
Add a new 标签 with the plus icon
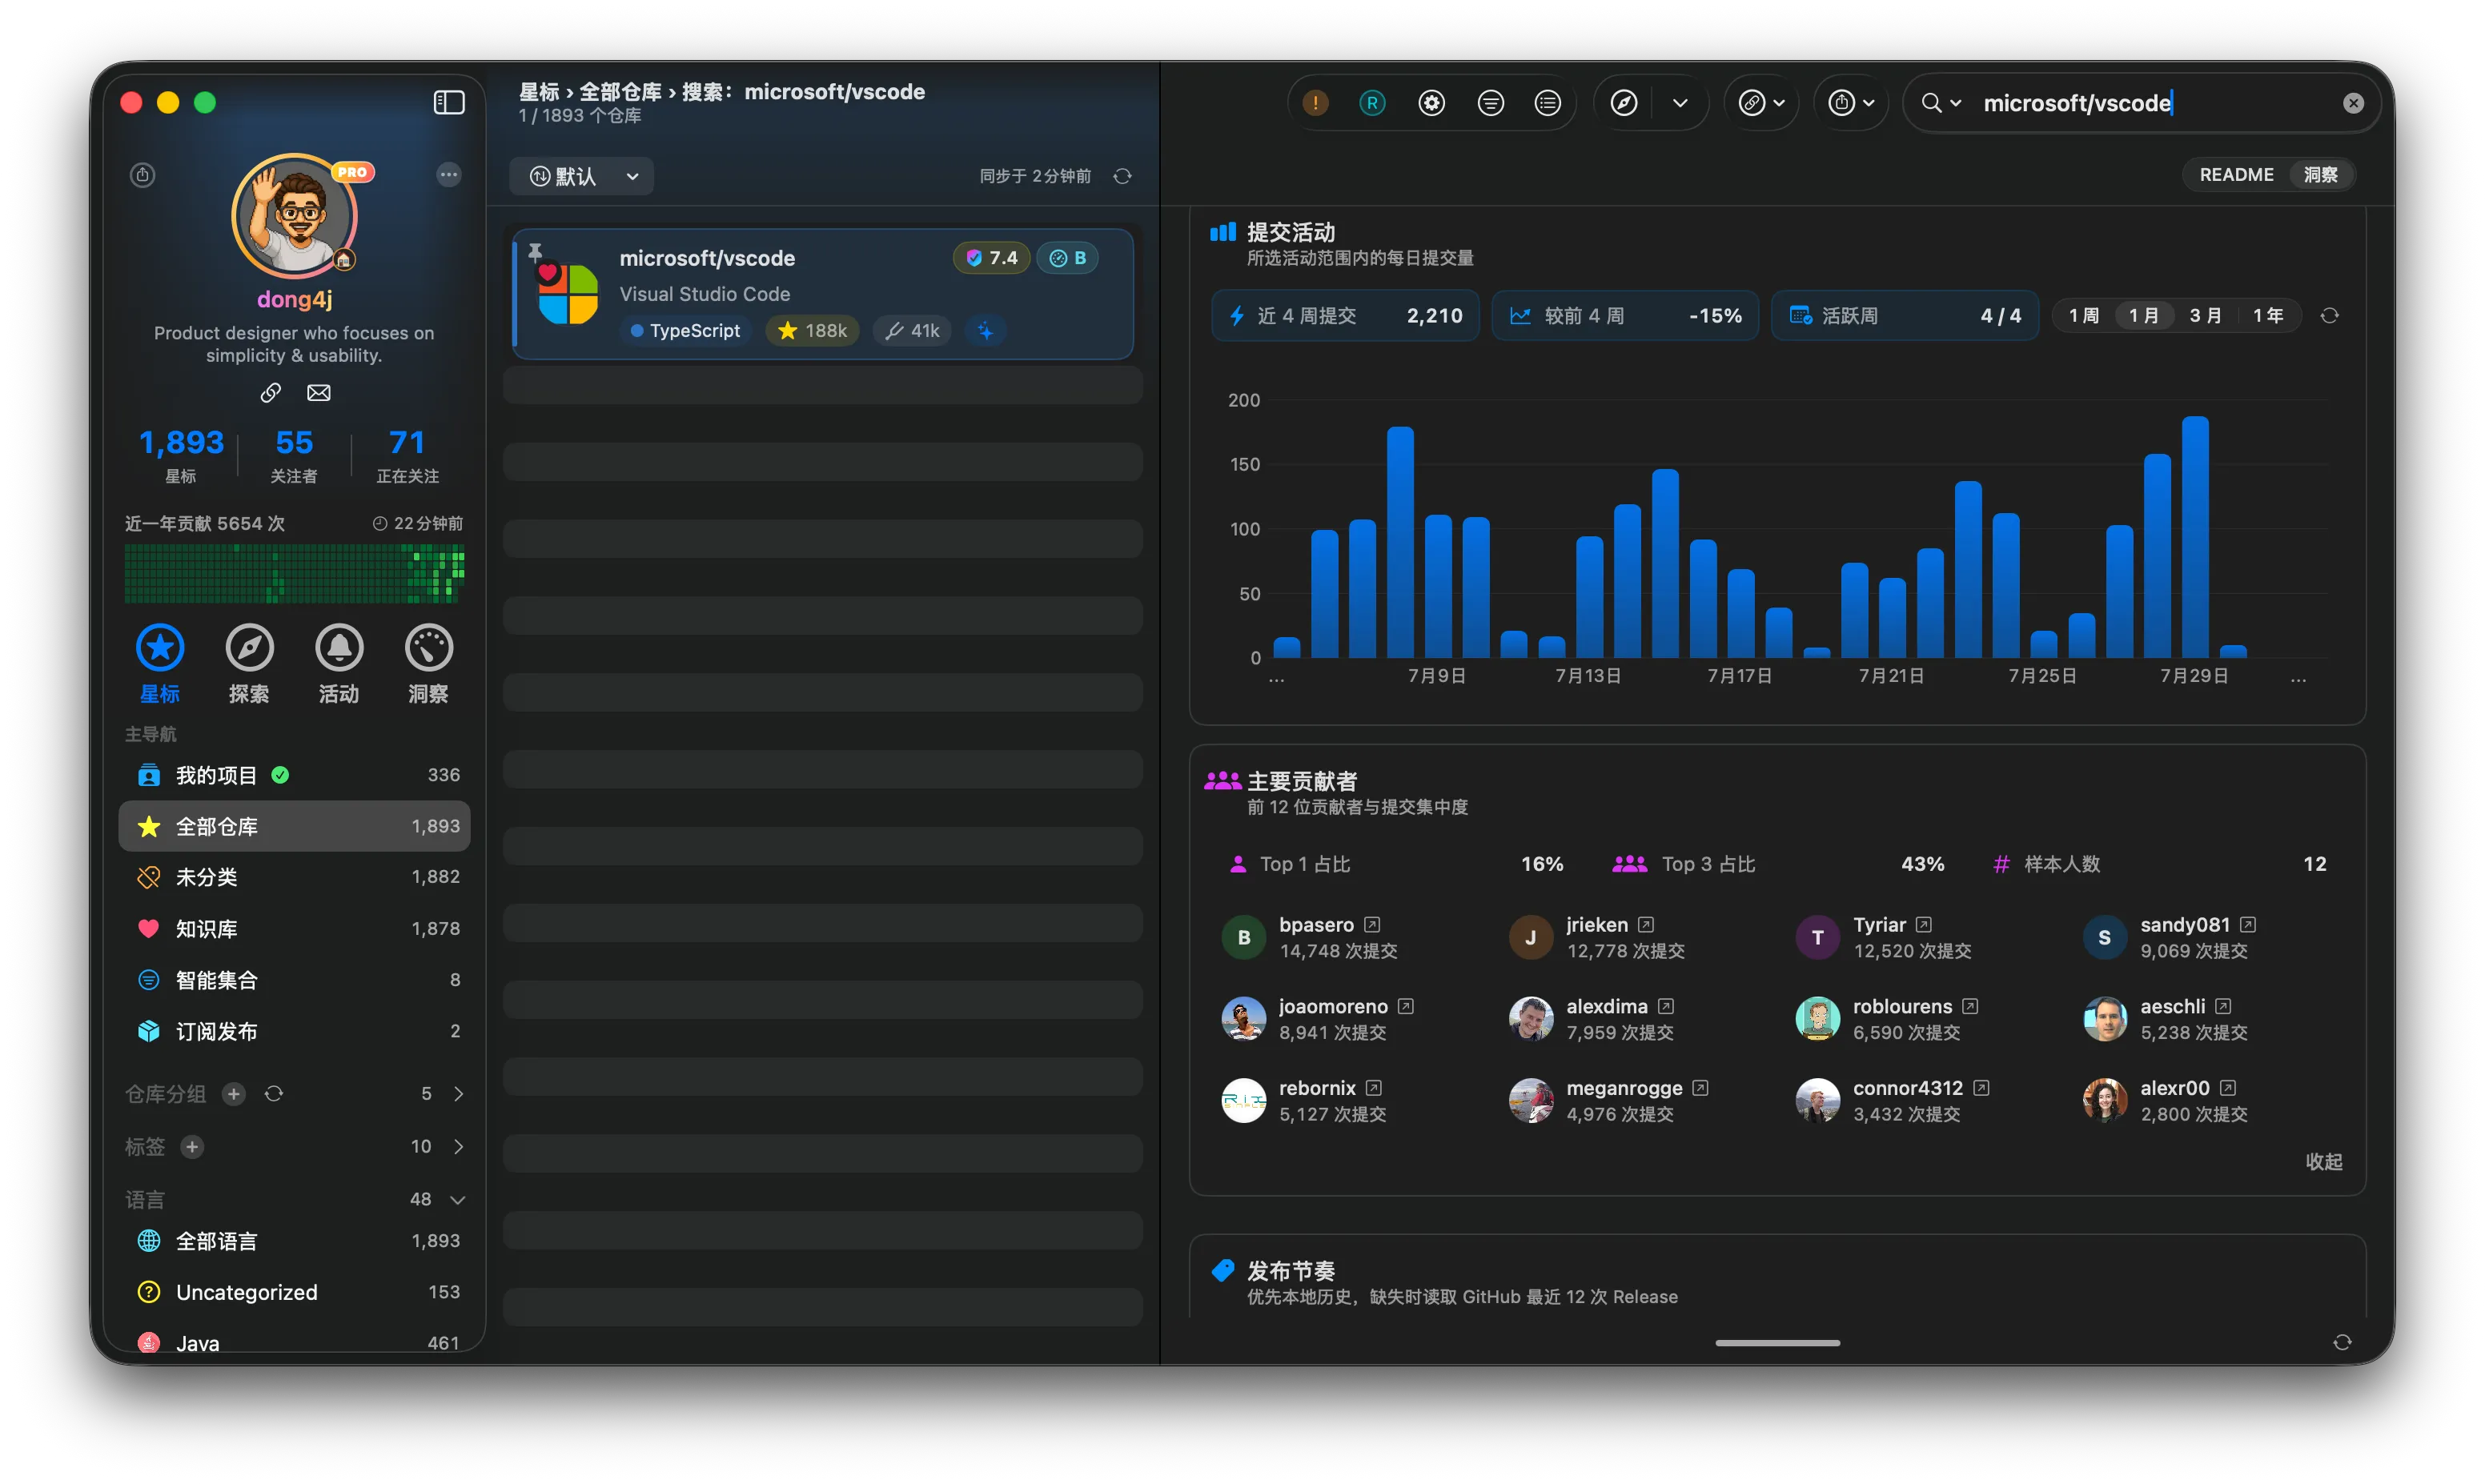[192, 1147]
